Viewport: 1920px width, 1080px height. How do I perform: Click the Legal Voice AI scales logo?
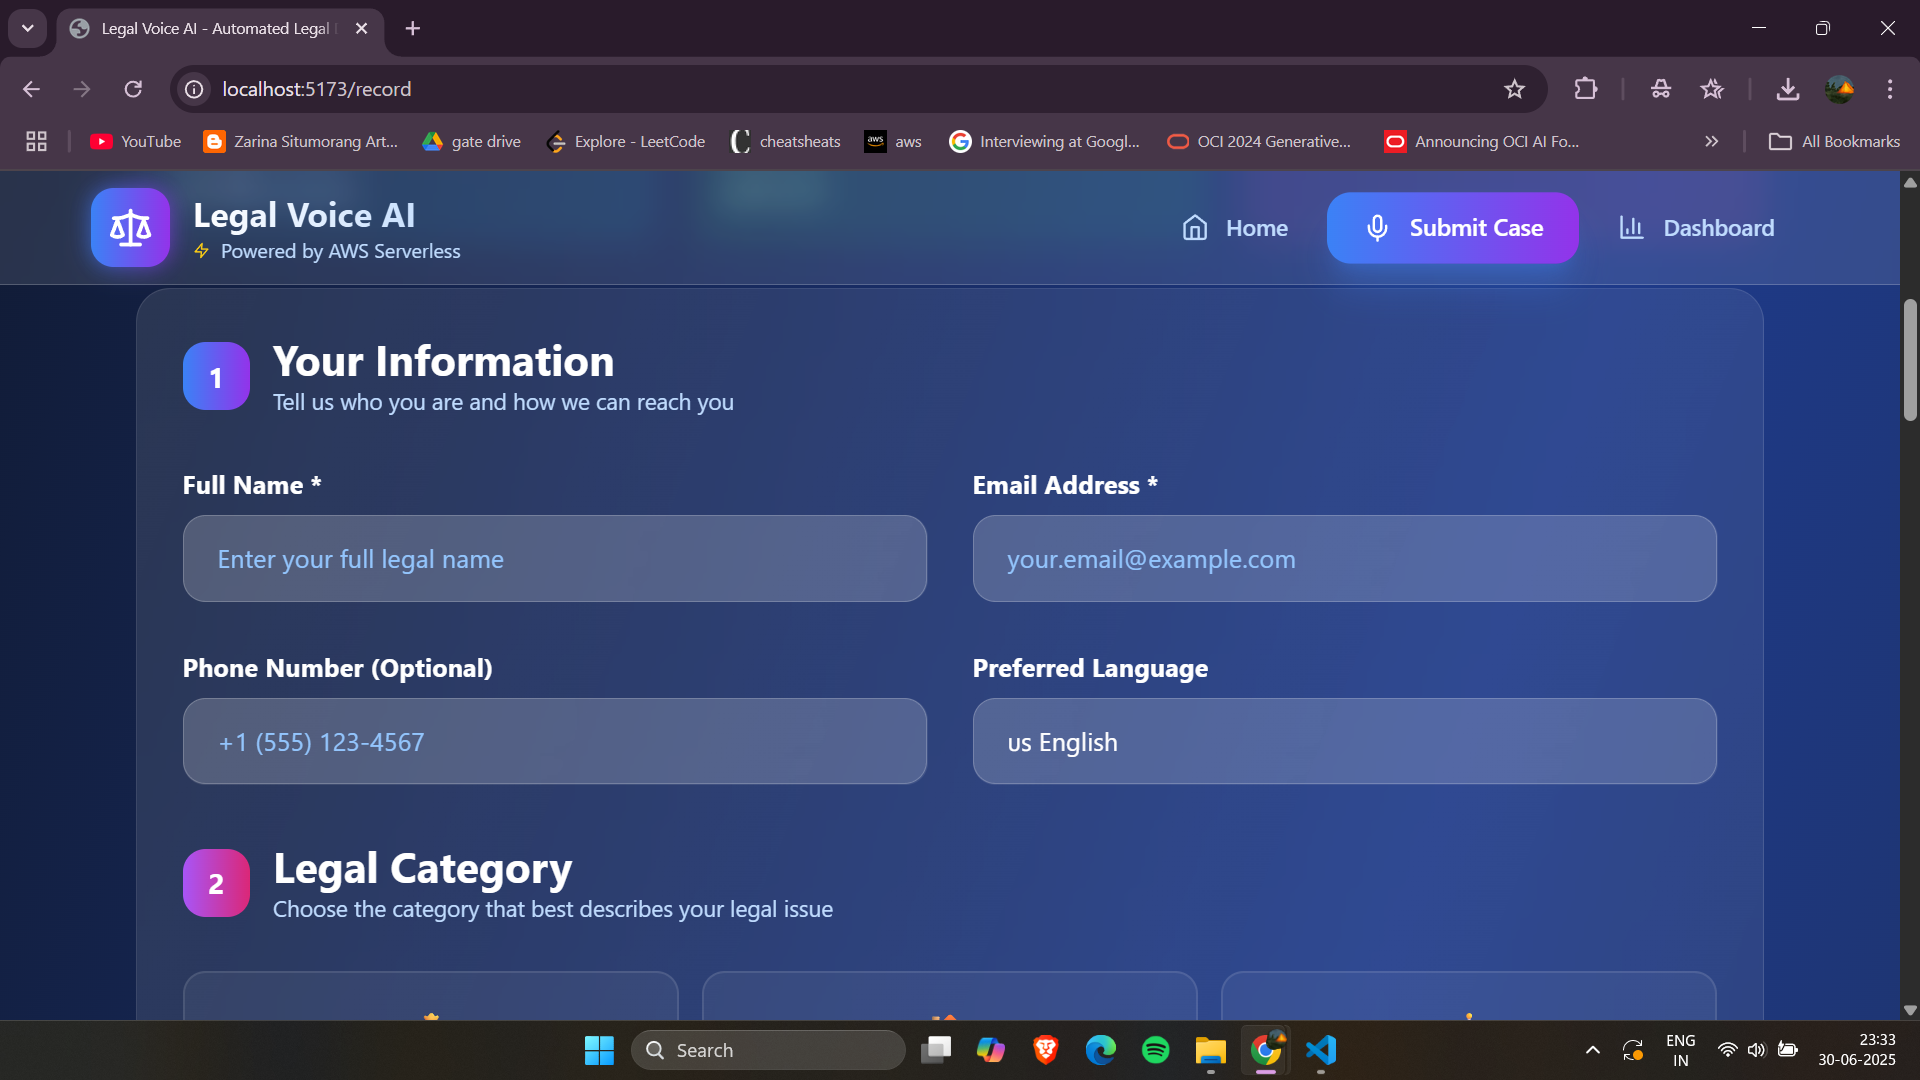point(130,228)
